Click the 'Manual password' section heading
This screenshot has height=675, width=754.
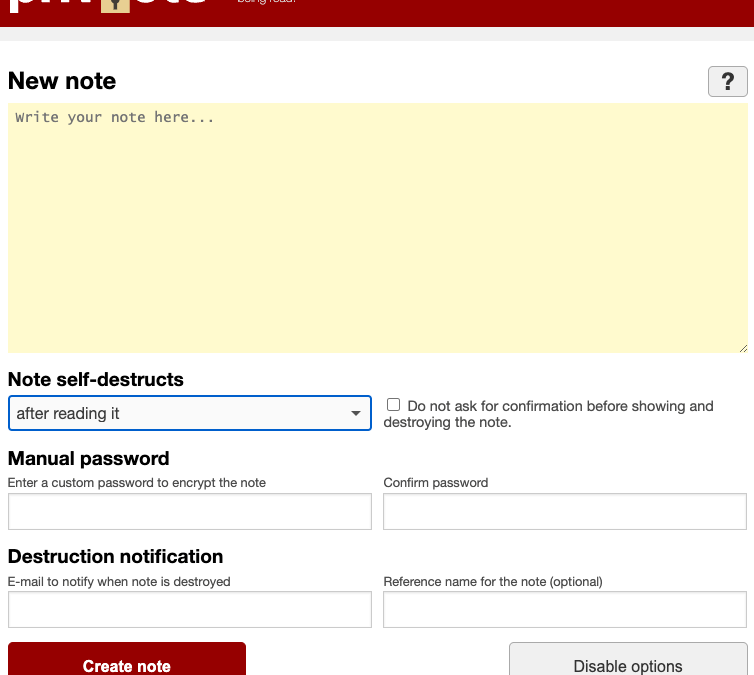click(x=89, y=459)
